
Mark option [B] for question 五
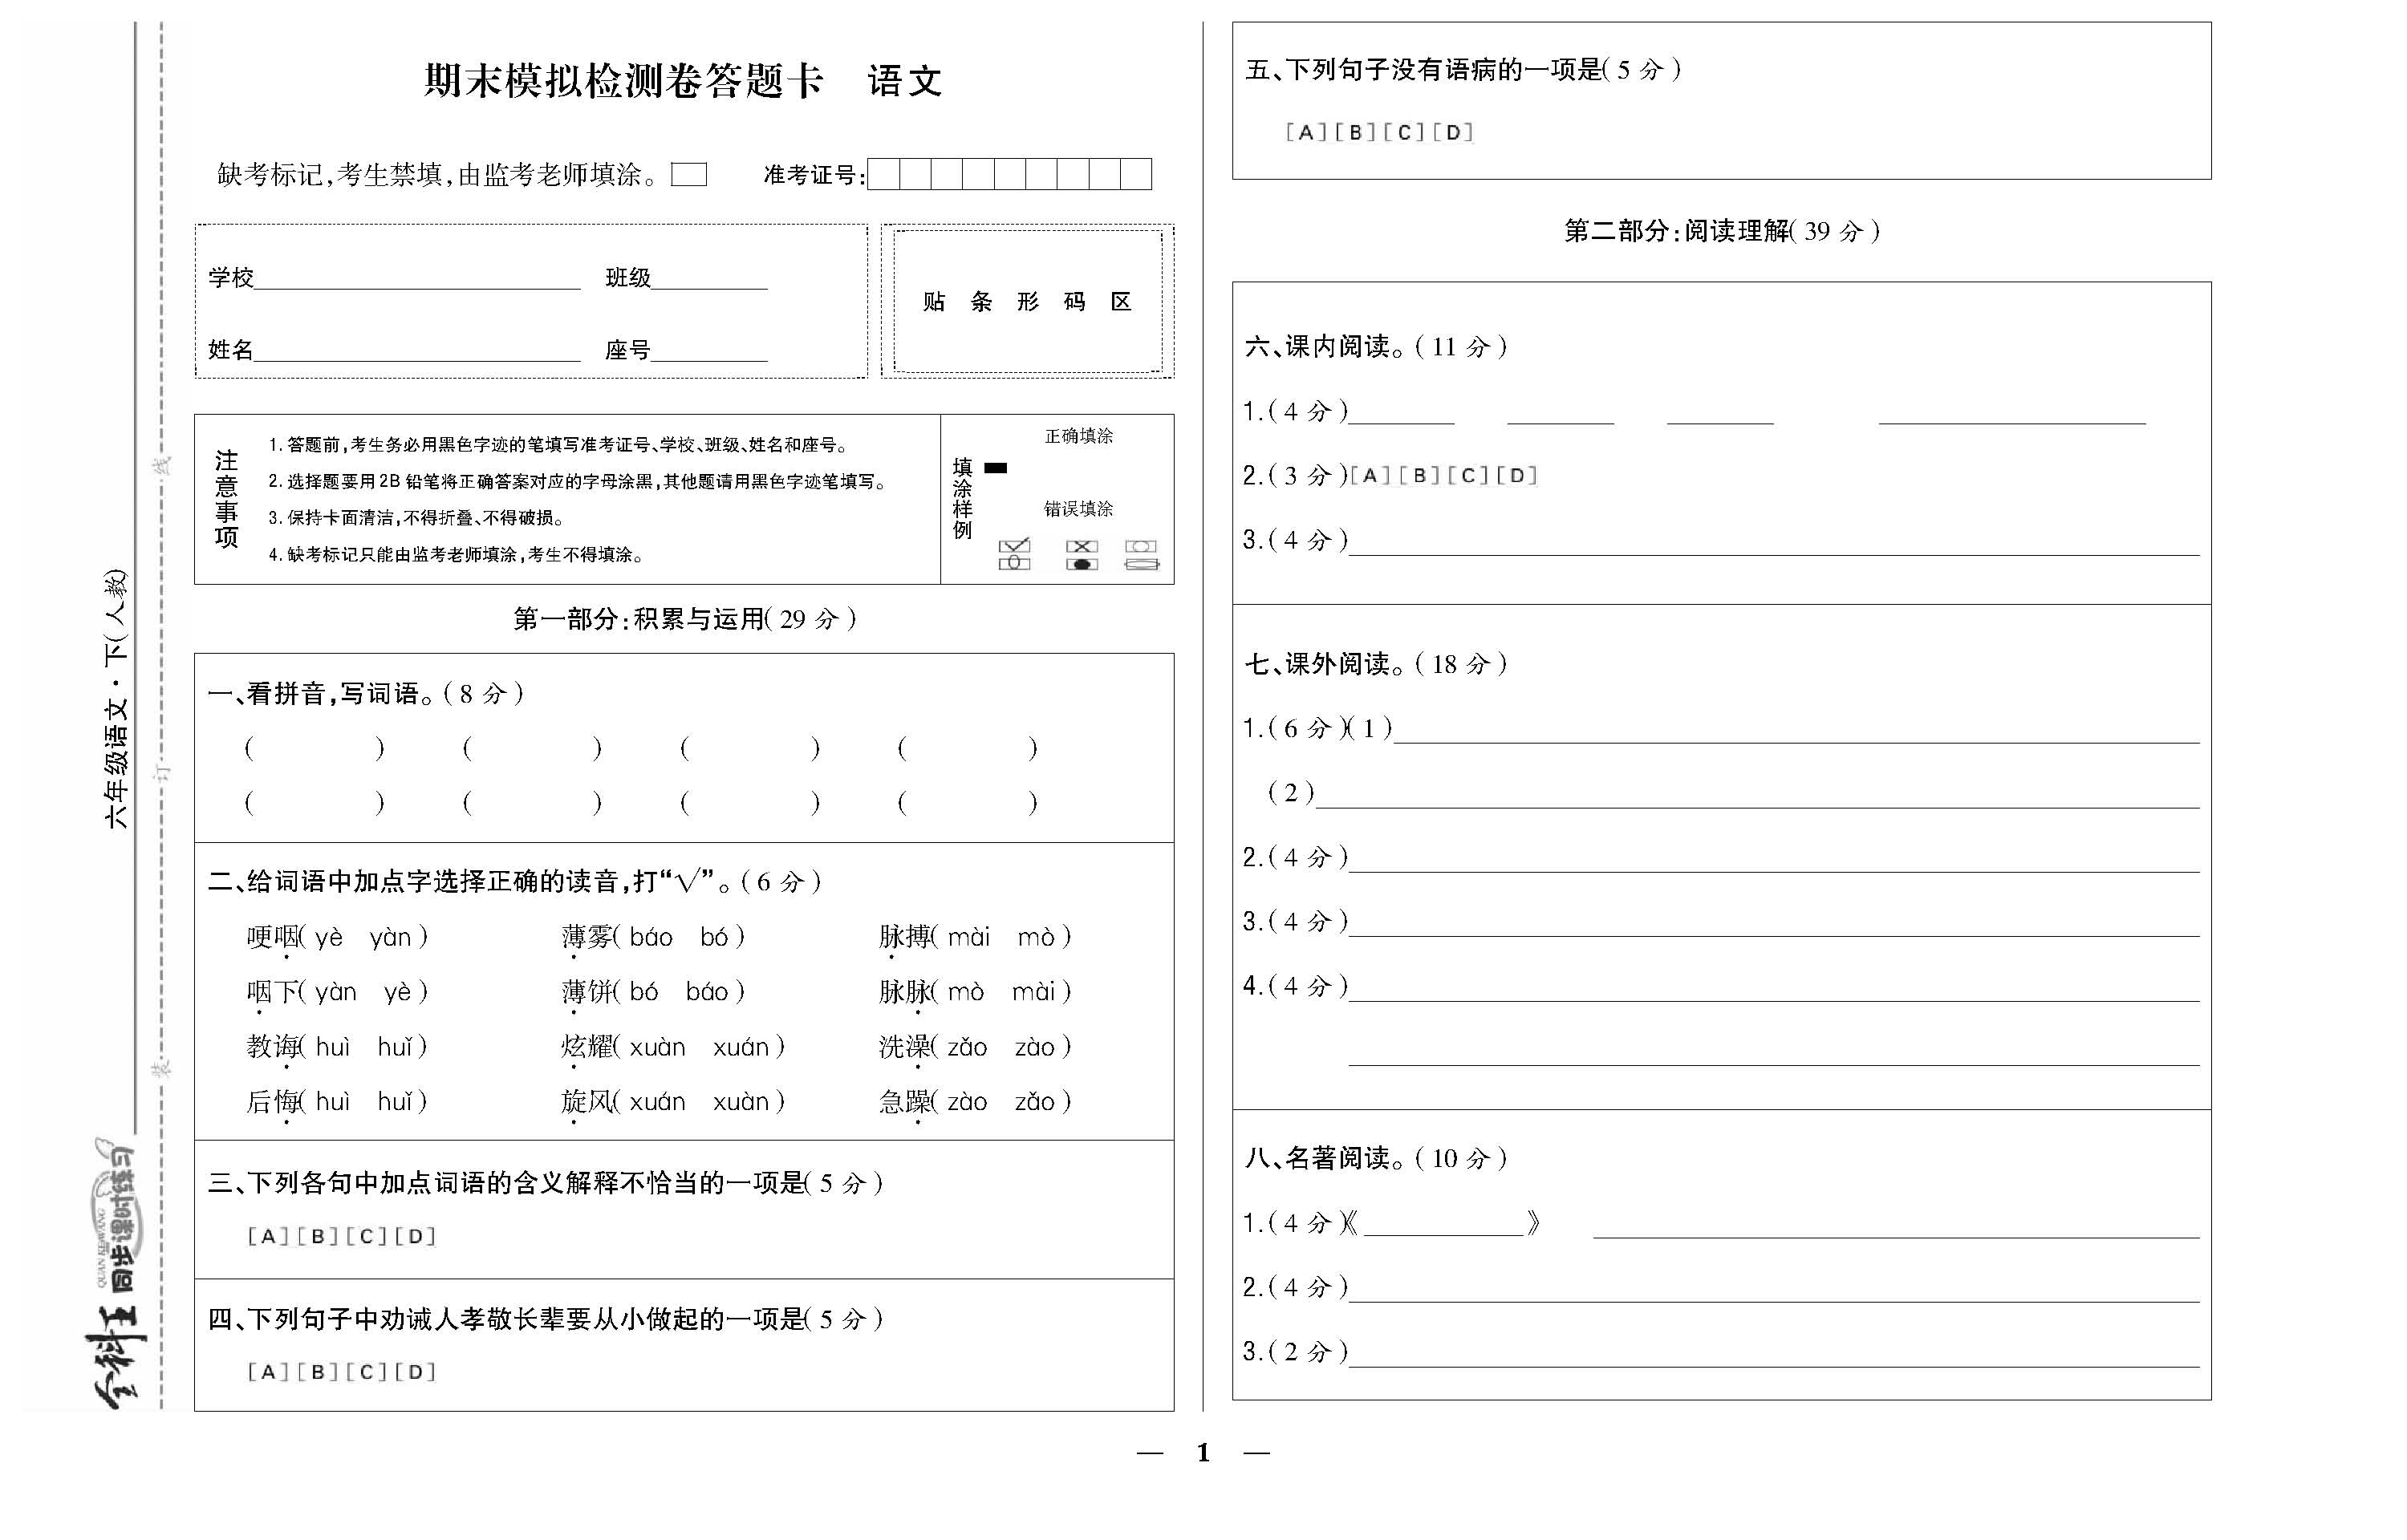[x=1355, y=132]
